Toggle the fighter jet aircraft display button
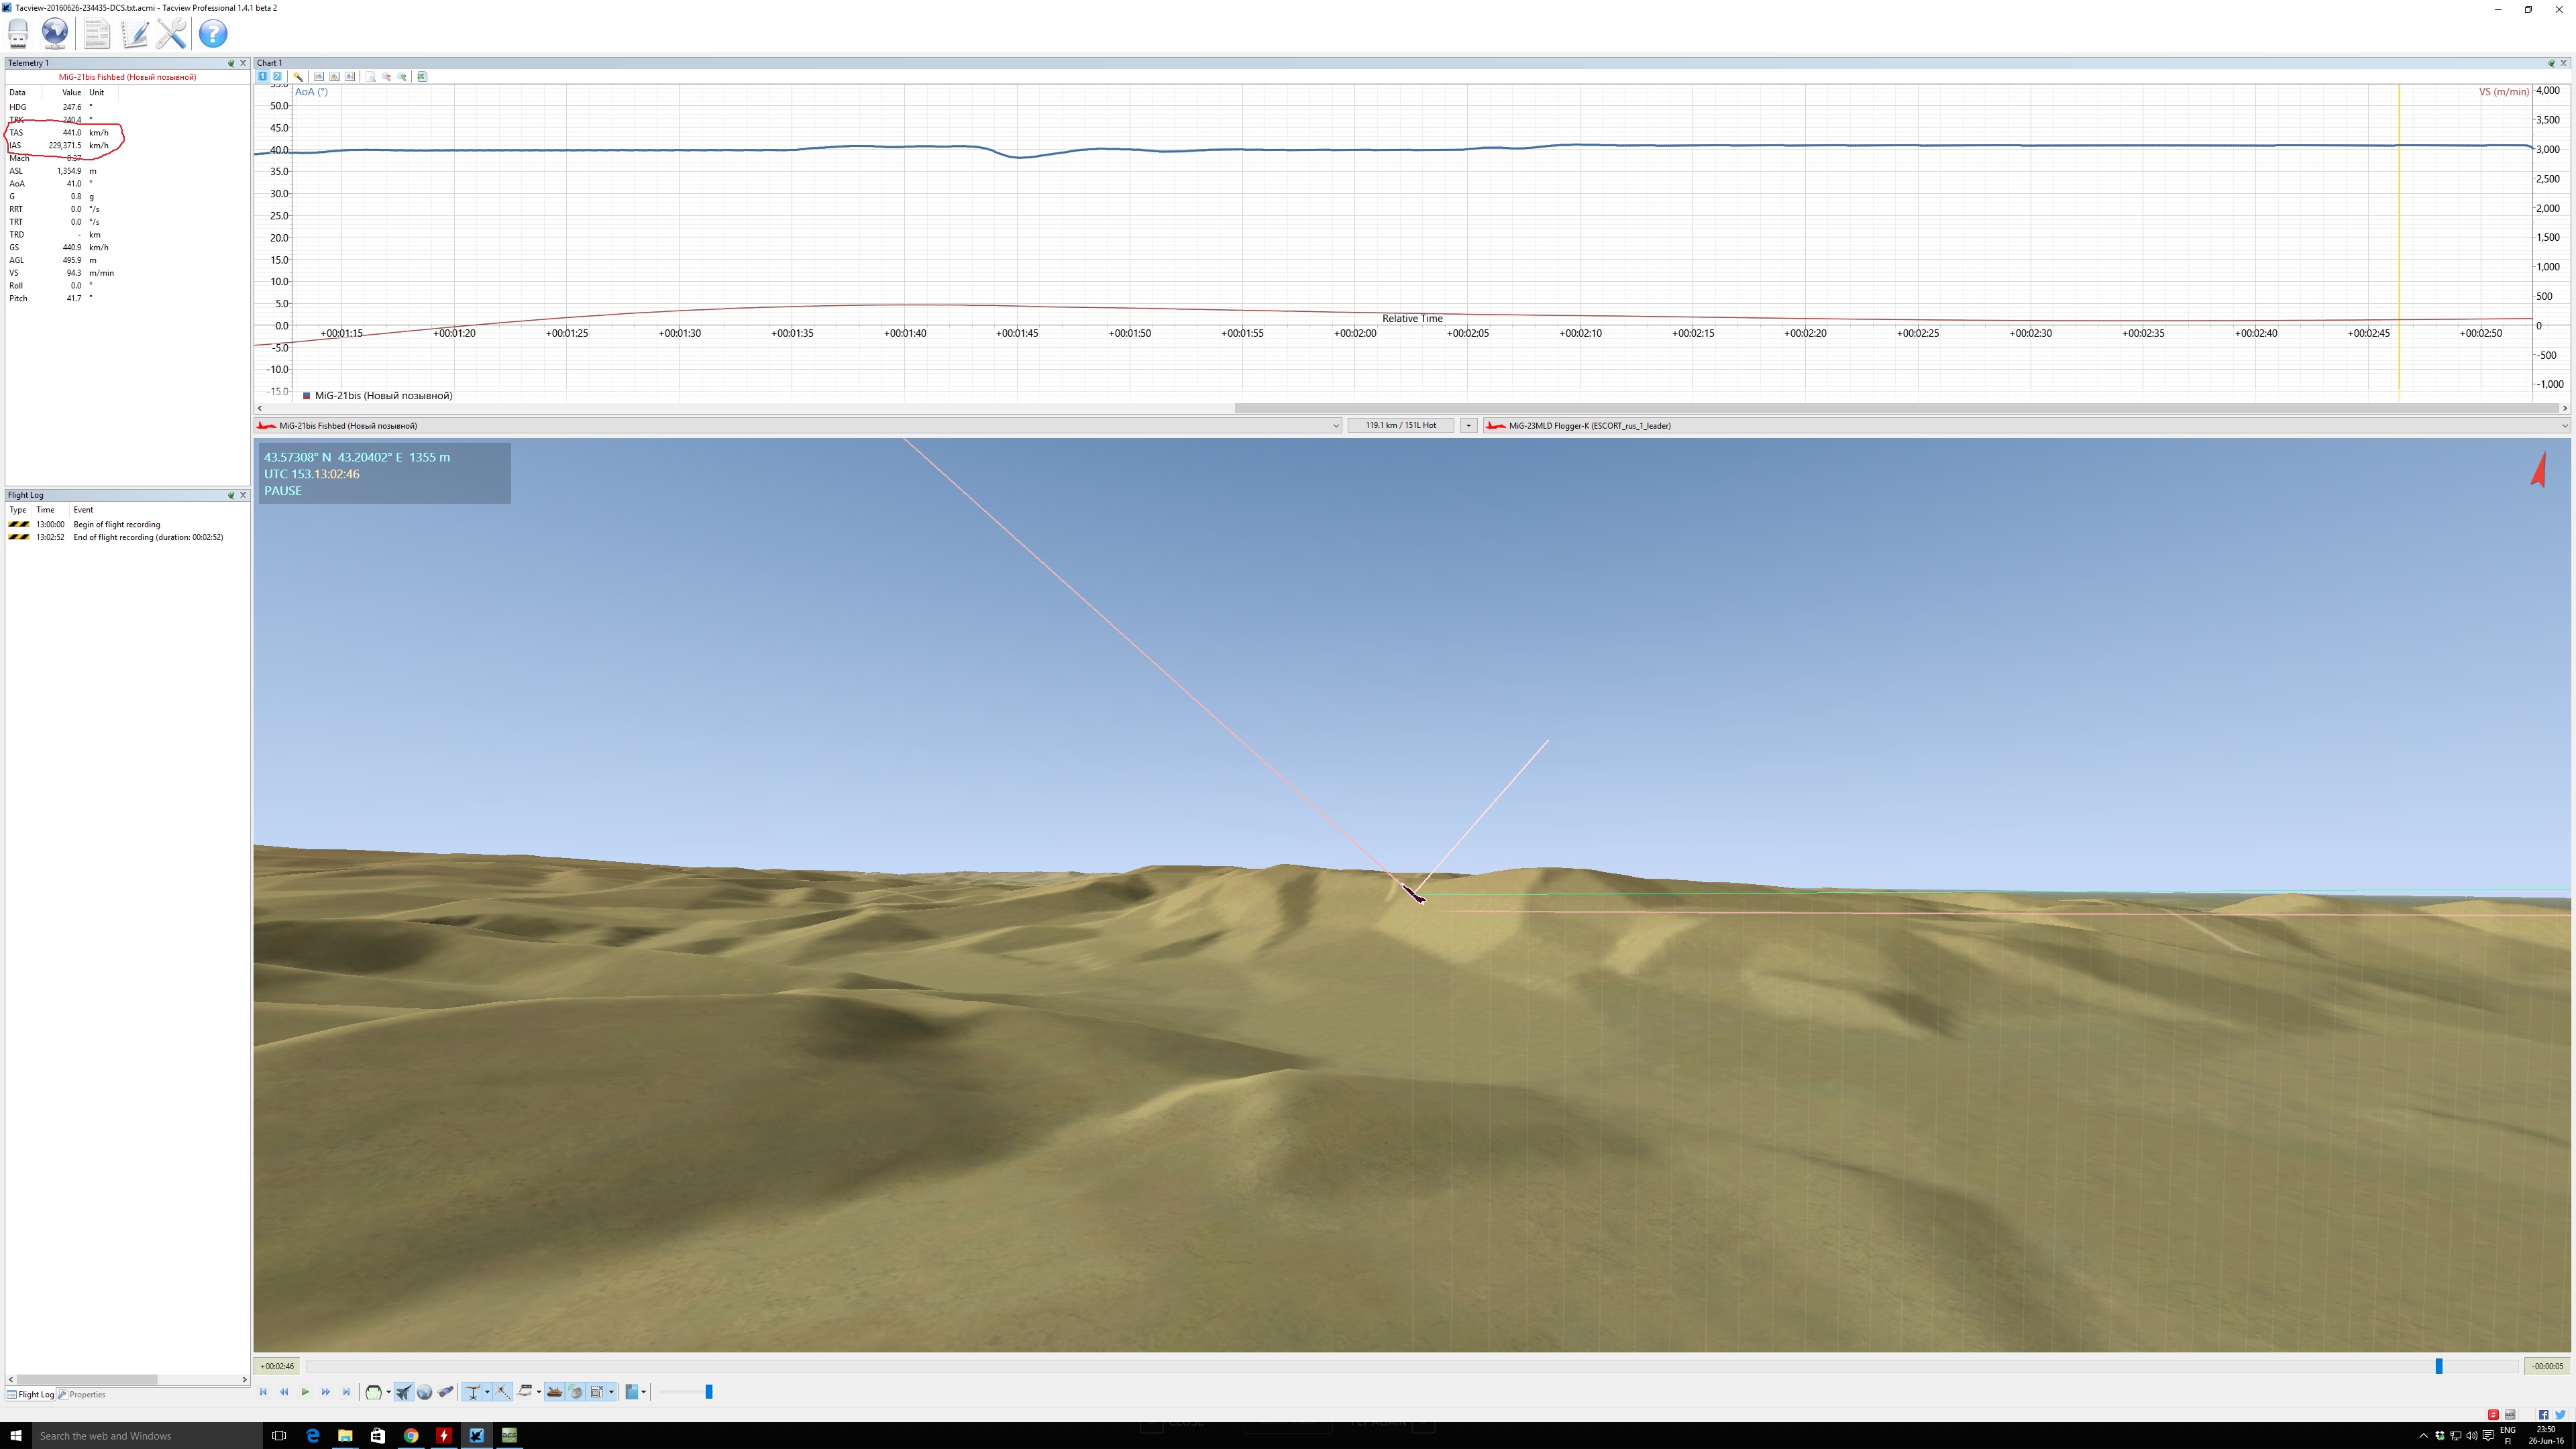The width and height of the screenshot is (2576, 1449). coord(404,1392)
